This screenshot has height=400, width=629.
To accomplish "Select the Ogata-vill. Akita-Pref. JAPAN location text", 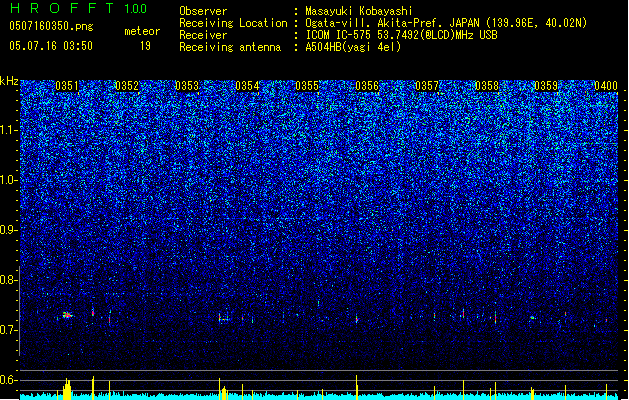I will 446,23.
